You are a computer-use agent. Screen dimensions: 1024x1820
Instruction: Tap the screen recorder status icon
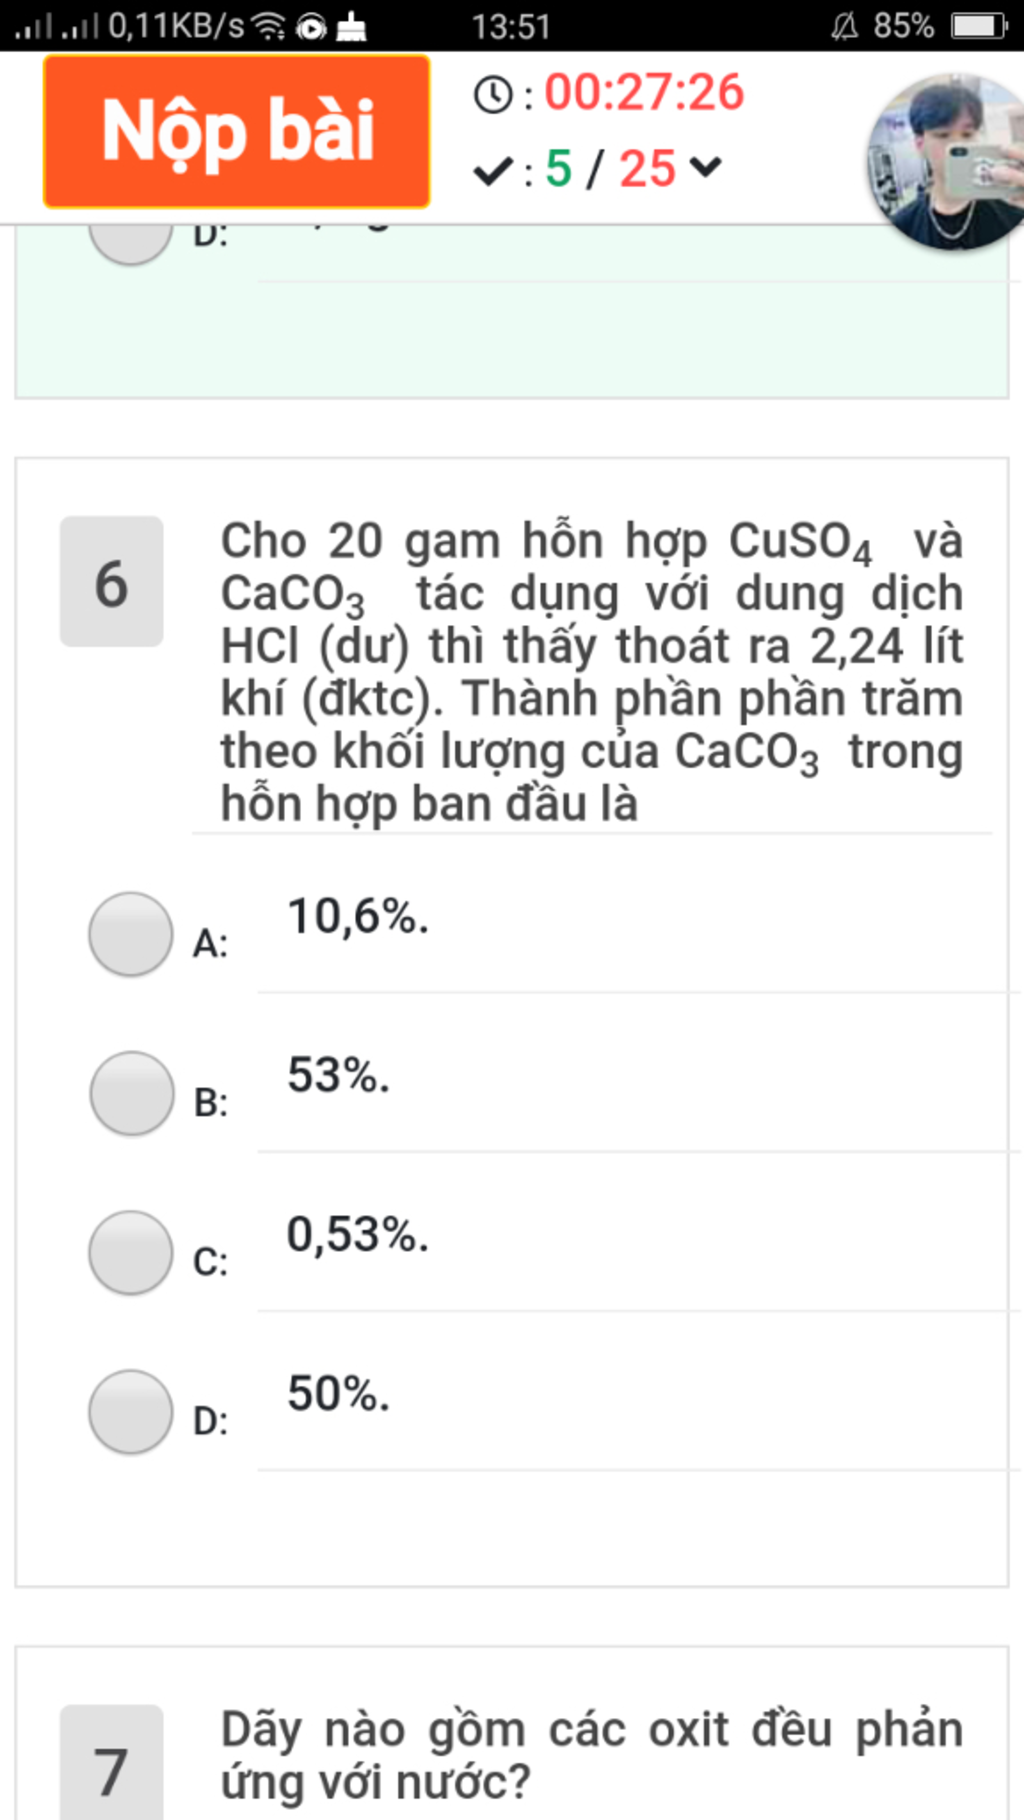click(311, 27)
